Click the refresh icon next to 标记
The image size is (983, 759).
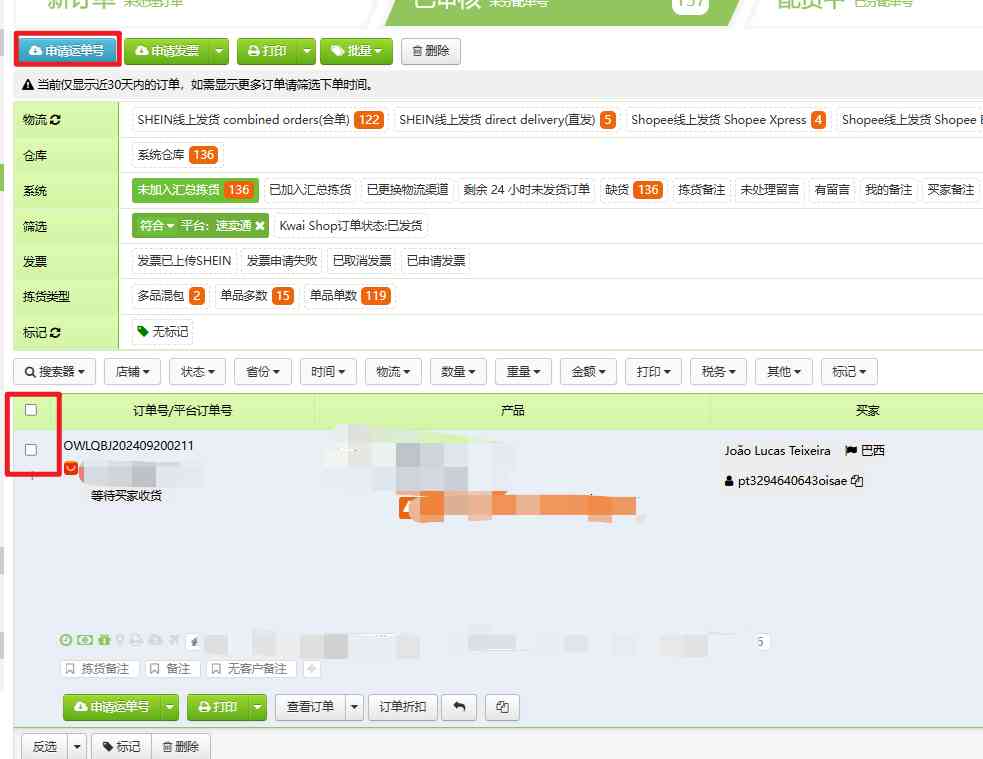[56, 332]
